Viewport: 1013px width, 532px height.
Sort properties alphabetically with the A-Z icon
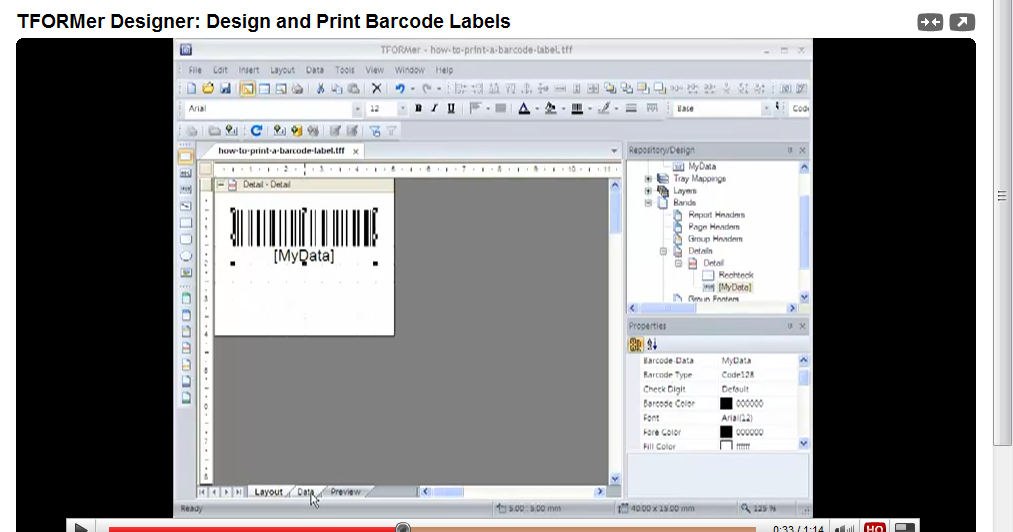[652, 345]
